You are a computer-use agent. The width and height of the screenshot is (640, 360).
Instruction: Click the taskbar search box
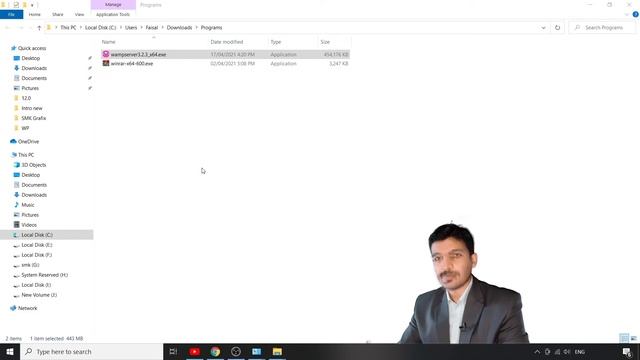click(x=91, y=351)
